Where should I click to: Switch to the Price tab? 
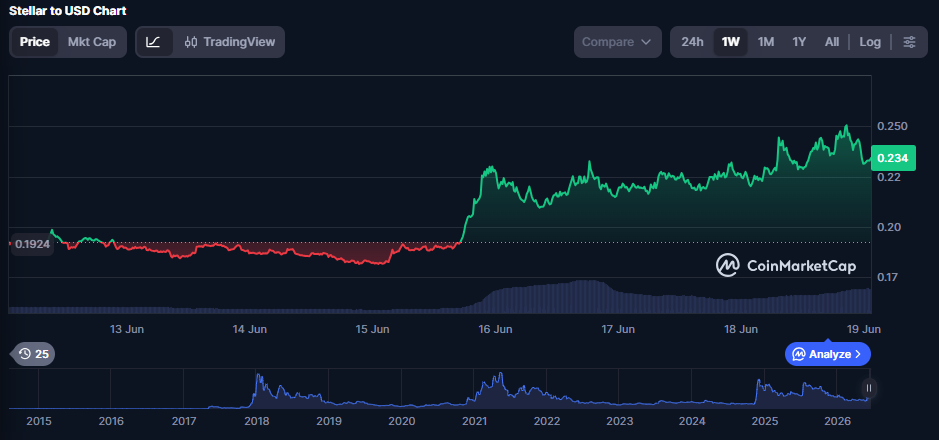[x=35, y=42]
